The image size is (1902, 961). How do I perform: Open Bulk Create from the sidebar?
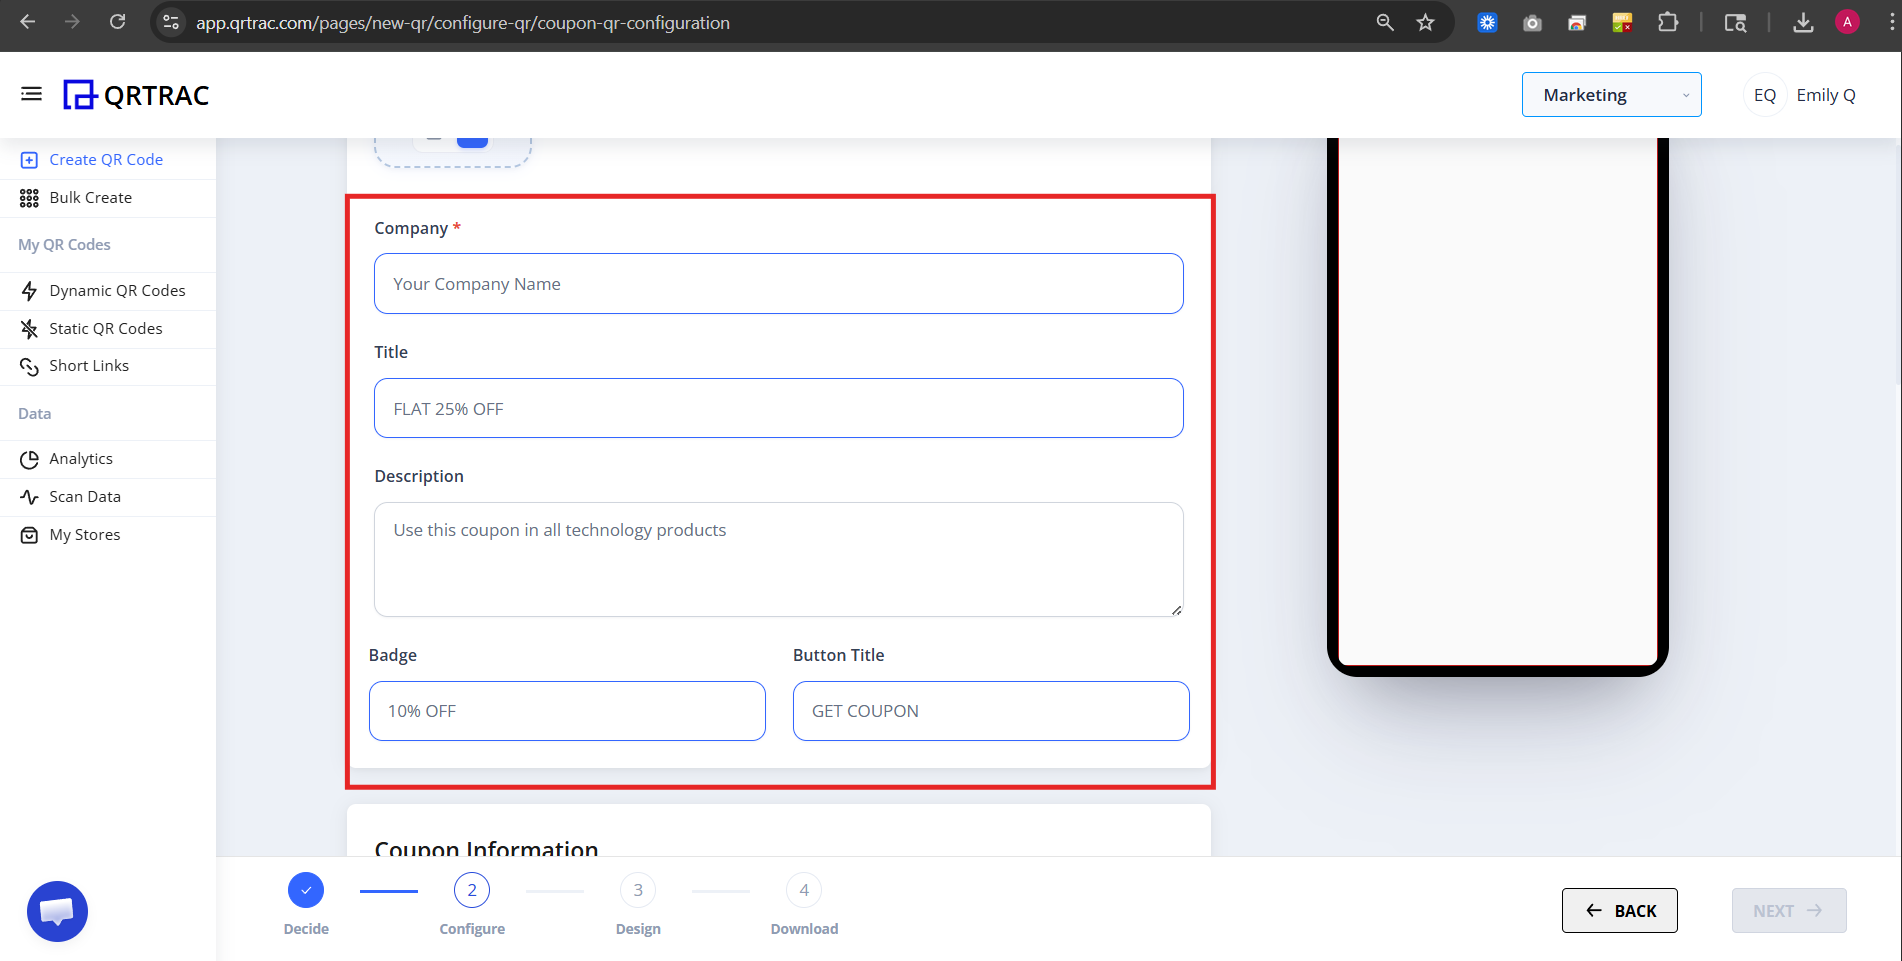pos(88,197)
